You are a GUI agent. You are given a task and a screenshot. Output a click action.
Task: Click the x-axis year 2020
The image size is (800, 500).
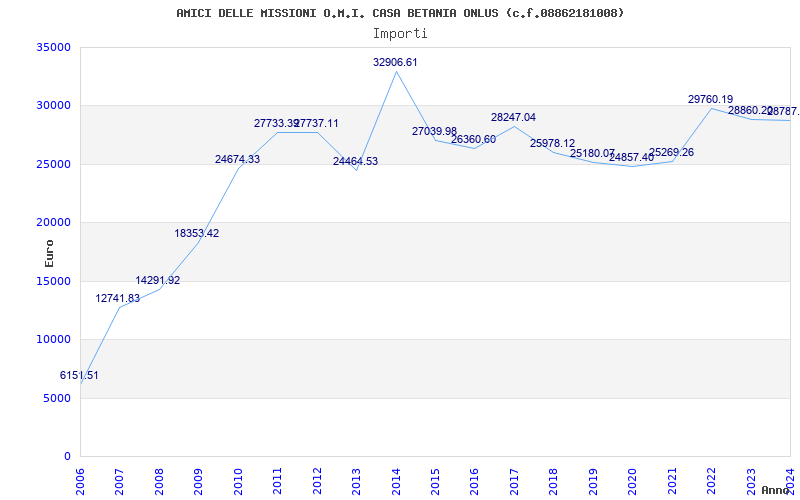633,481
